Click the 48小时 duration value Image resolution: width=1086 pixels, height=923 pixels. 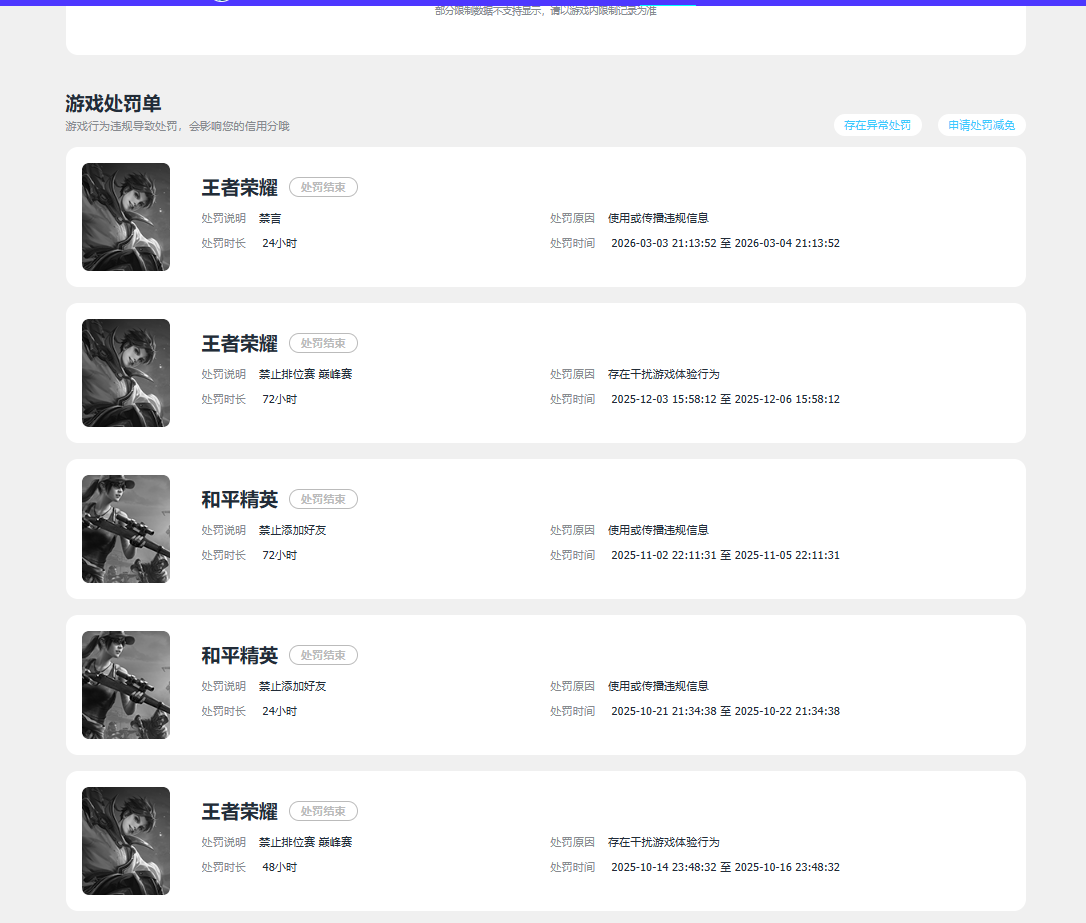[x=280, y=867]
